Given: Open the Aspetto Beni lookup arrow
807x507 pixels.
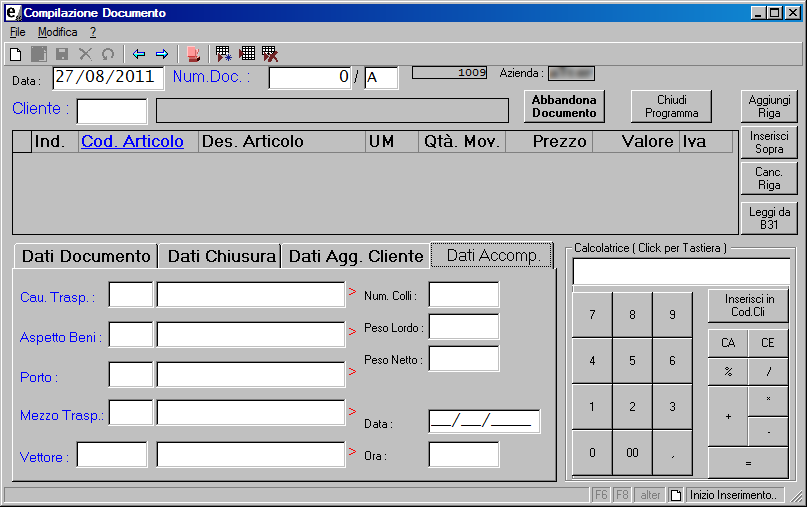Looking at the screenshot, I should [x=352, y=330].
